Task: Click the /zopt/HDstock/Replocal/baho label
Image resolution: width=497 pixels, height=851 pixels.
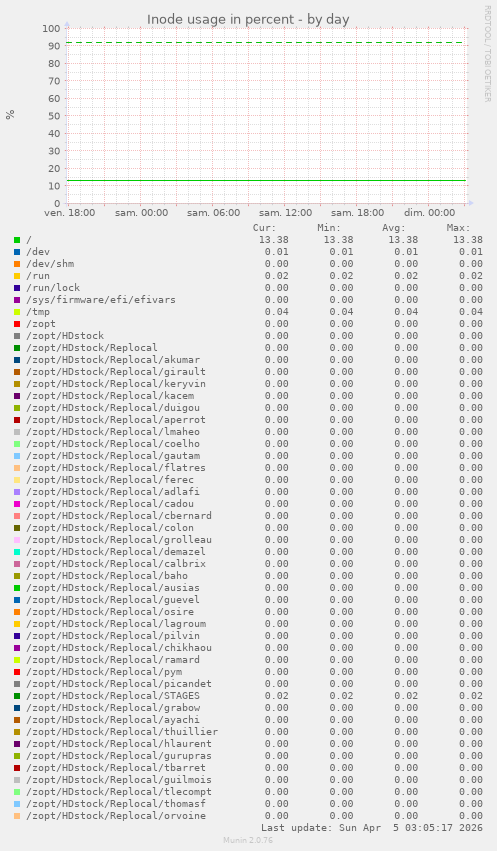Action: (x=107, y=575)
